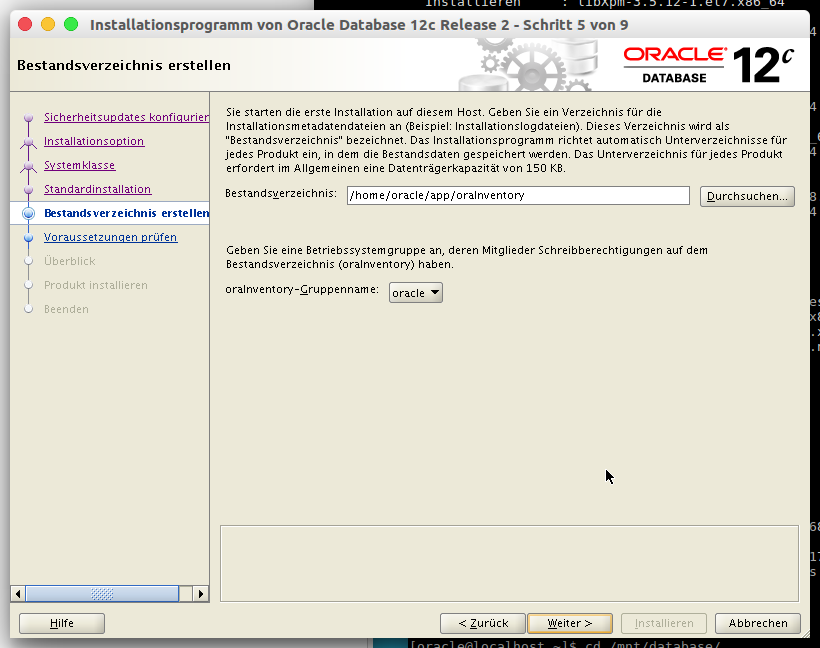Click the Durchsuchen button
The height and width of the screenshot is (648, 820).
[x=746, y=195]
